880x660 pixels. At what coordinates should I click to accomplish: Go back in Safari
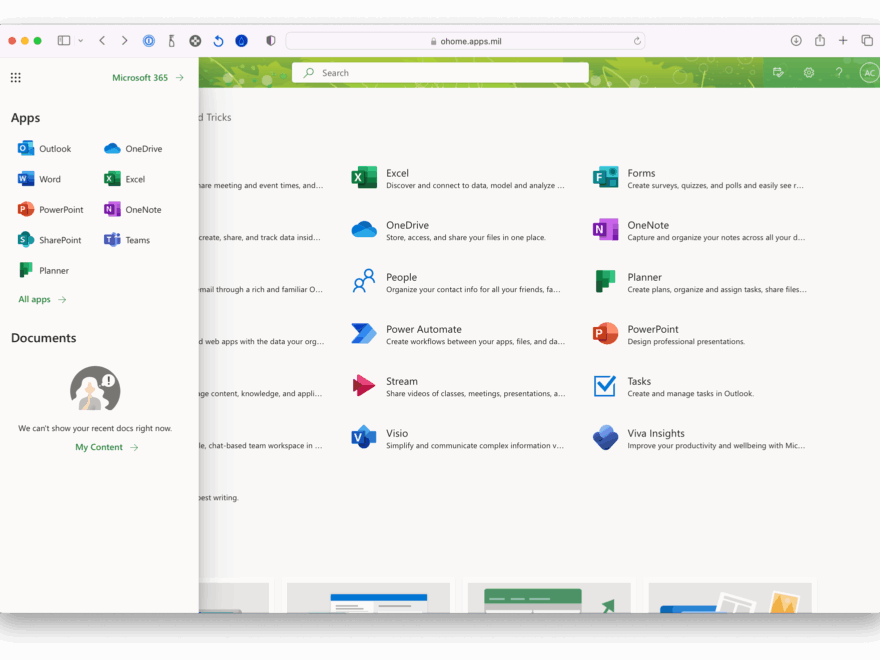[x=102, y=40]
